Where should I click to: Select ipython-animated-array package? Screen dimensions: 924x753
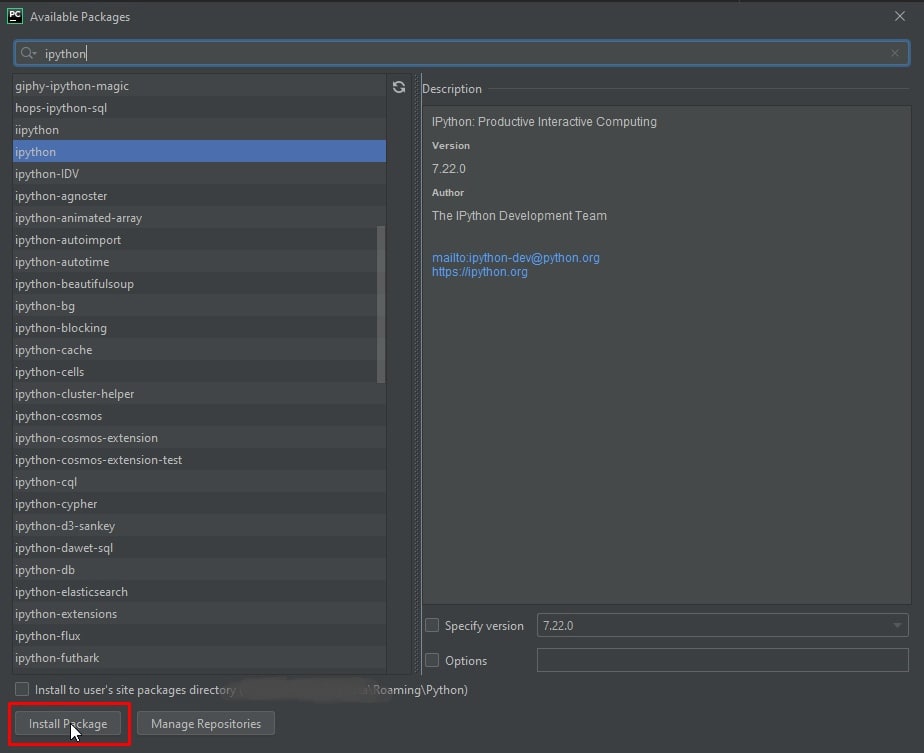[199, 217]
